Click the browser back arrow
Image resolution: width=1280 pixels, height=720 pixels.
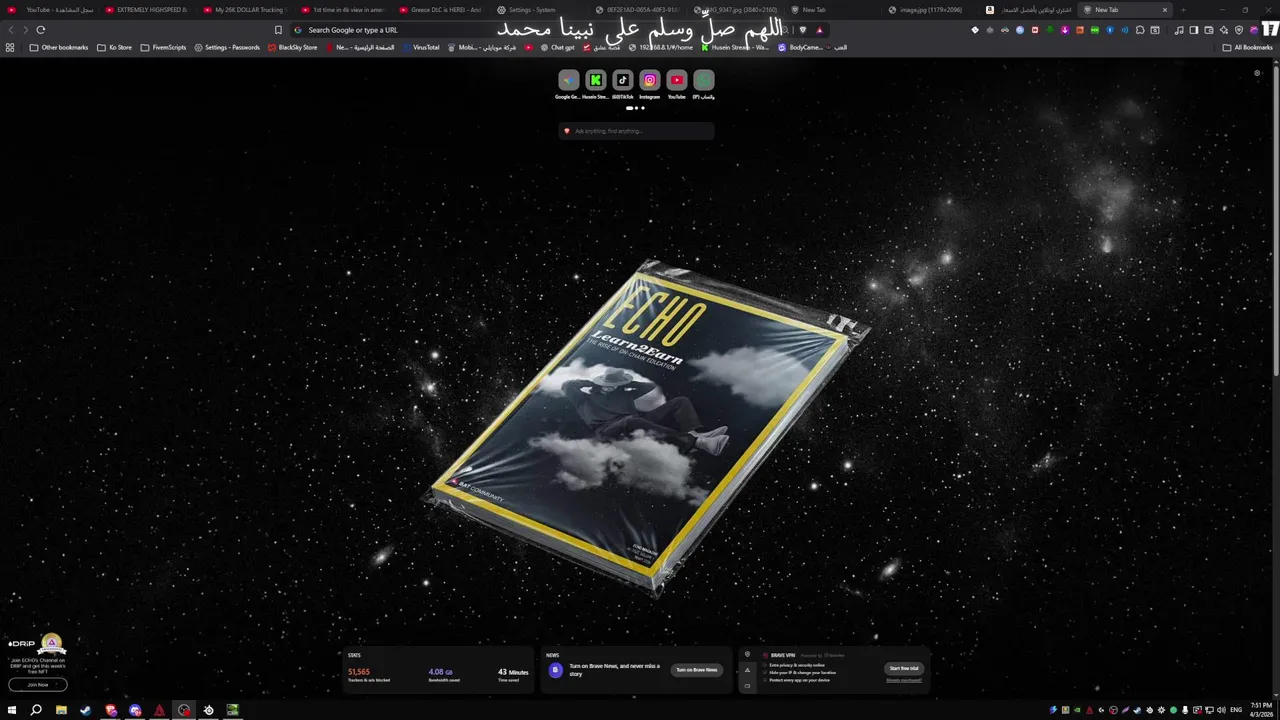[11, 30]
